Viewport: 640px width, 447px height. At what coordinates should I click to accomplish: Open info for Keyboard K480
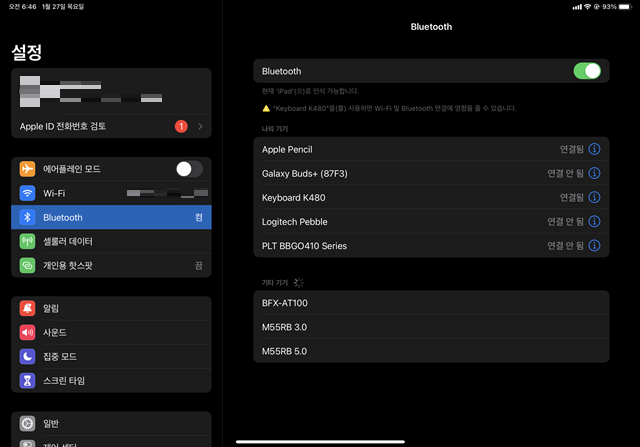click(x=594, y=197)
